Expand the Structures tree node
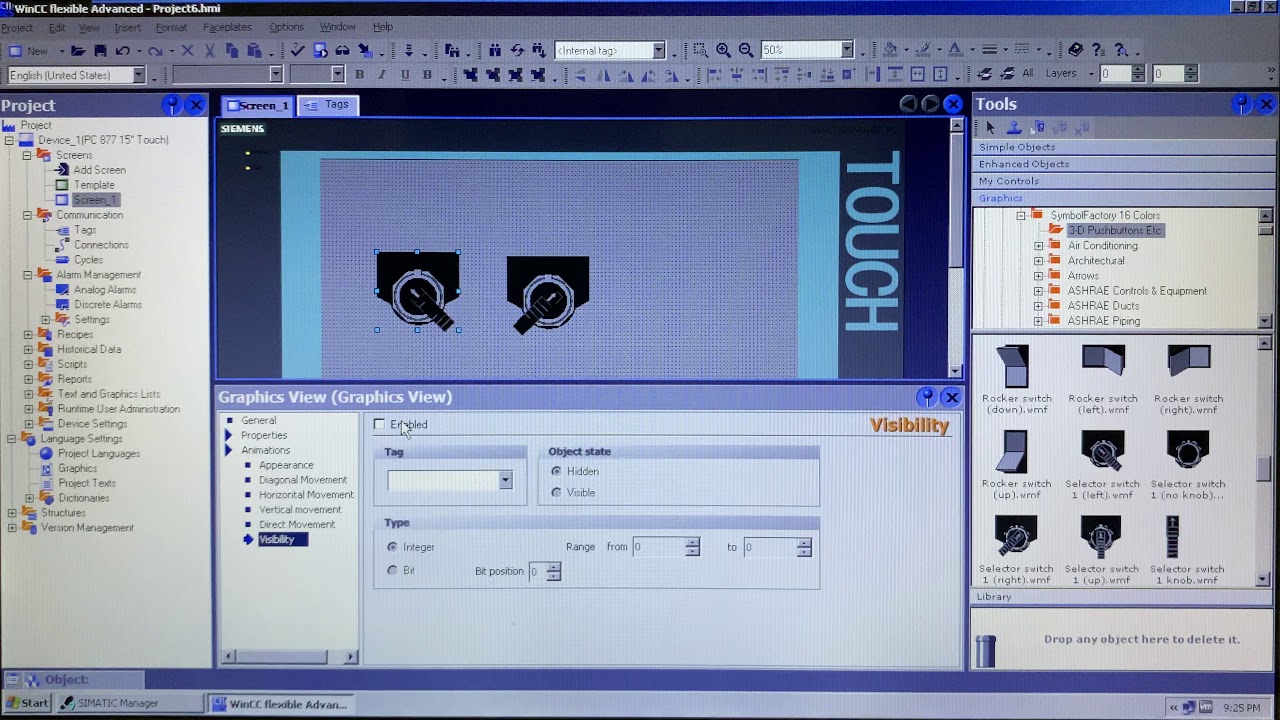 coord(12,513)
